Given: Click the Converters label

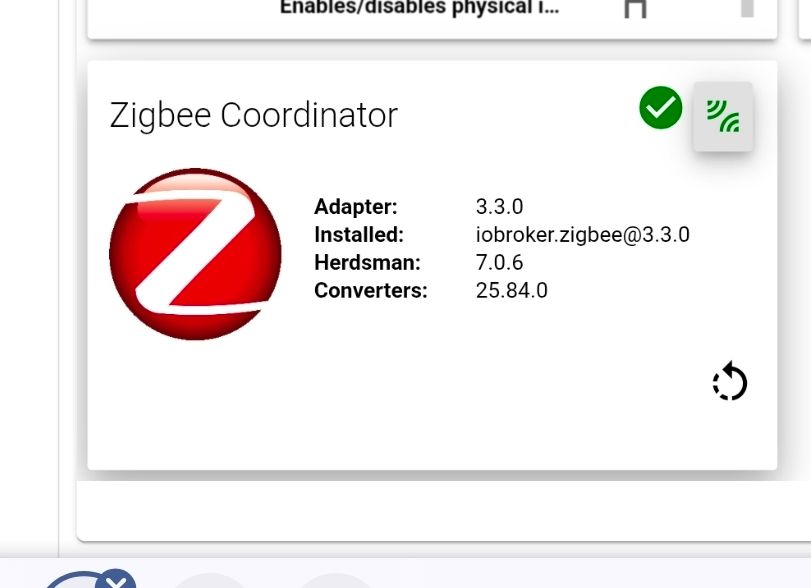Looking at the screenshot, I should pos(371,291).
